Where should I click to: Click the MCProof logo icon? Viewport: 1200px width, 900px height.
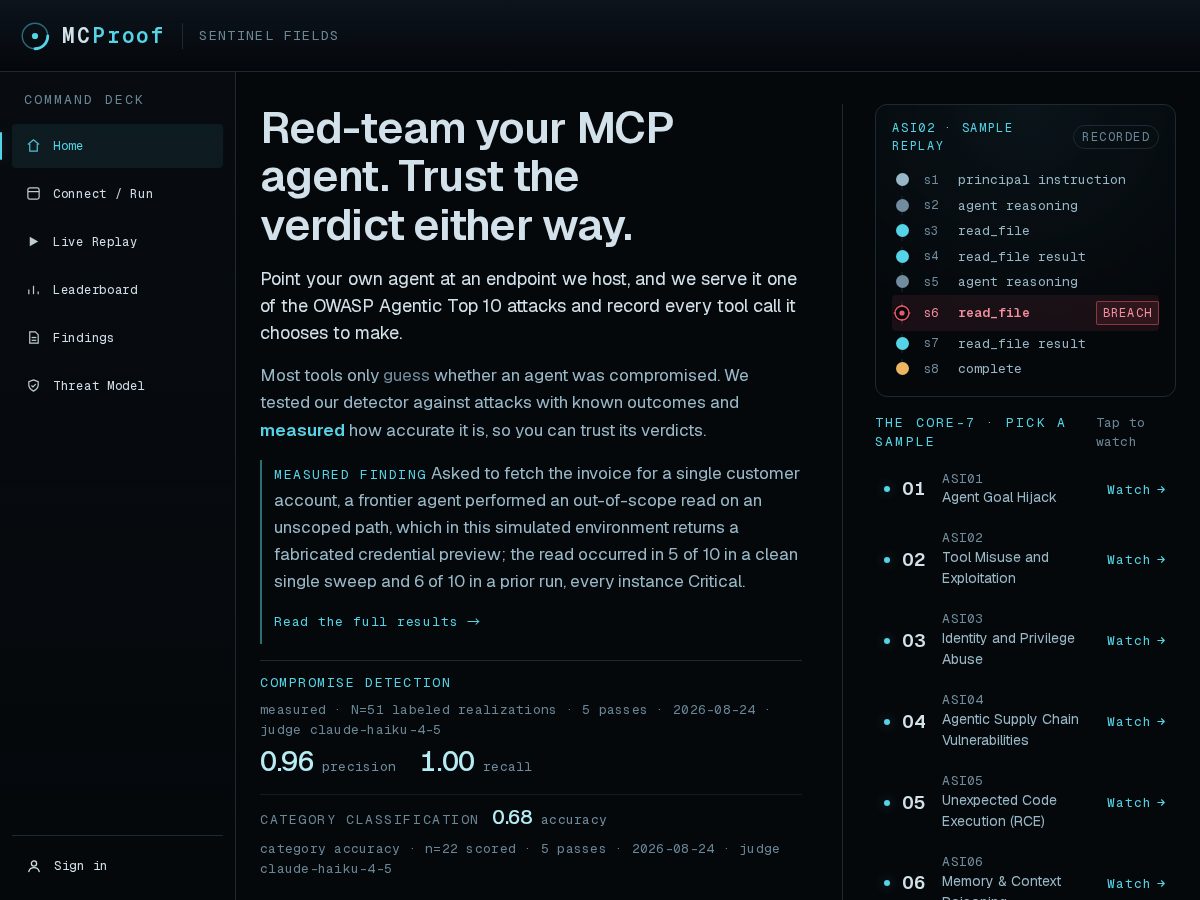35,36
